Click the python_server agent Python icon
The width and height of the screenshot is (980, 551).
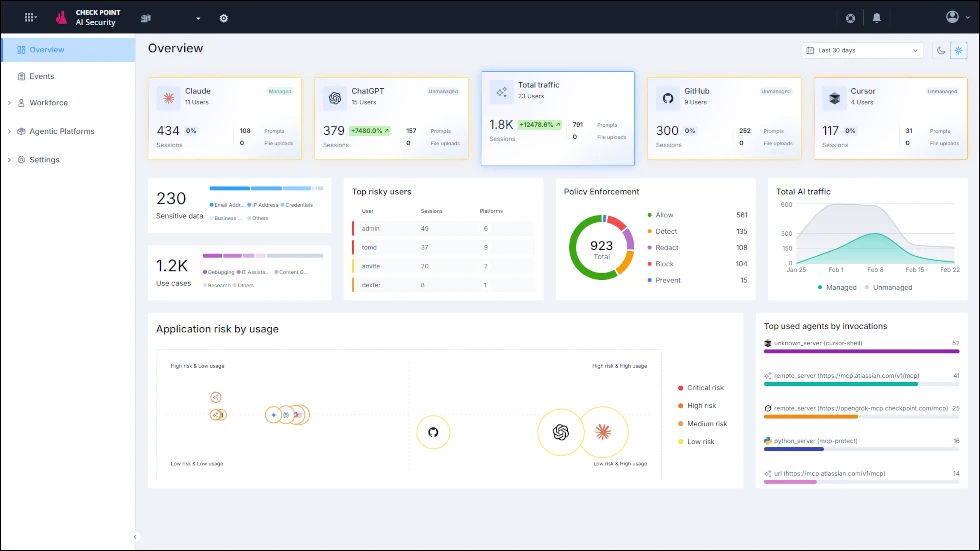(x=768, y=440)
